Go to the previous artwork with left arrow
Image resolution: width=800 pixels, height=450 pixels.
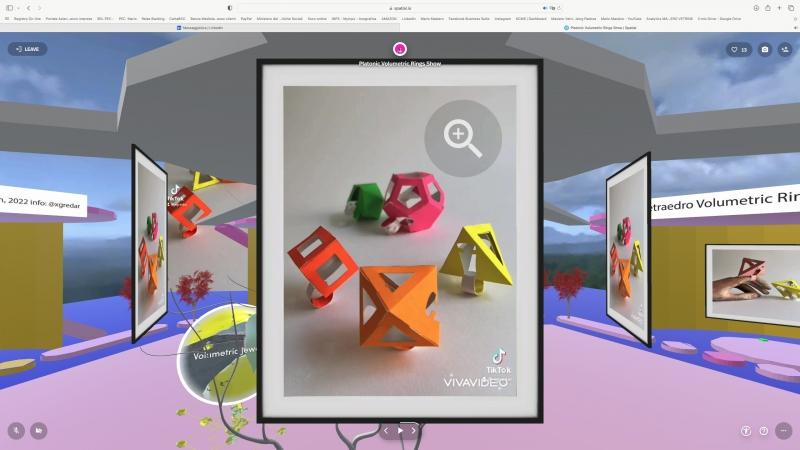[387, 430]
